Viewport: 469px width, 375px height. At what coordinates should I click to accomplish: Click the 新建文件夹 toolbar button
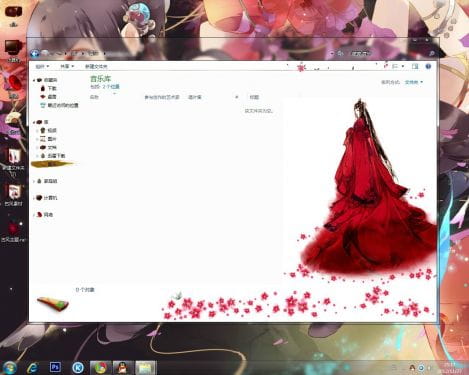96,66
